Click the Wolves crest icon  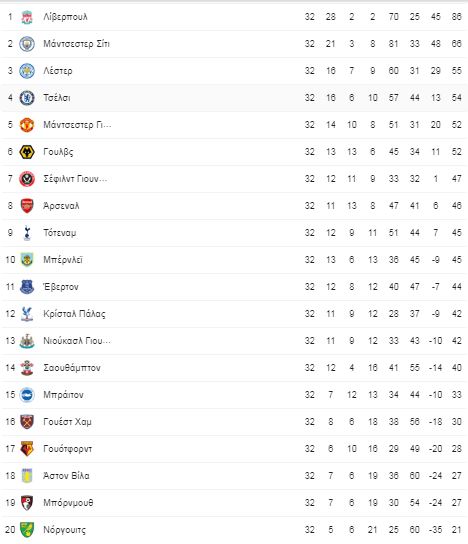tap(27, 152)
